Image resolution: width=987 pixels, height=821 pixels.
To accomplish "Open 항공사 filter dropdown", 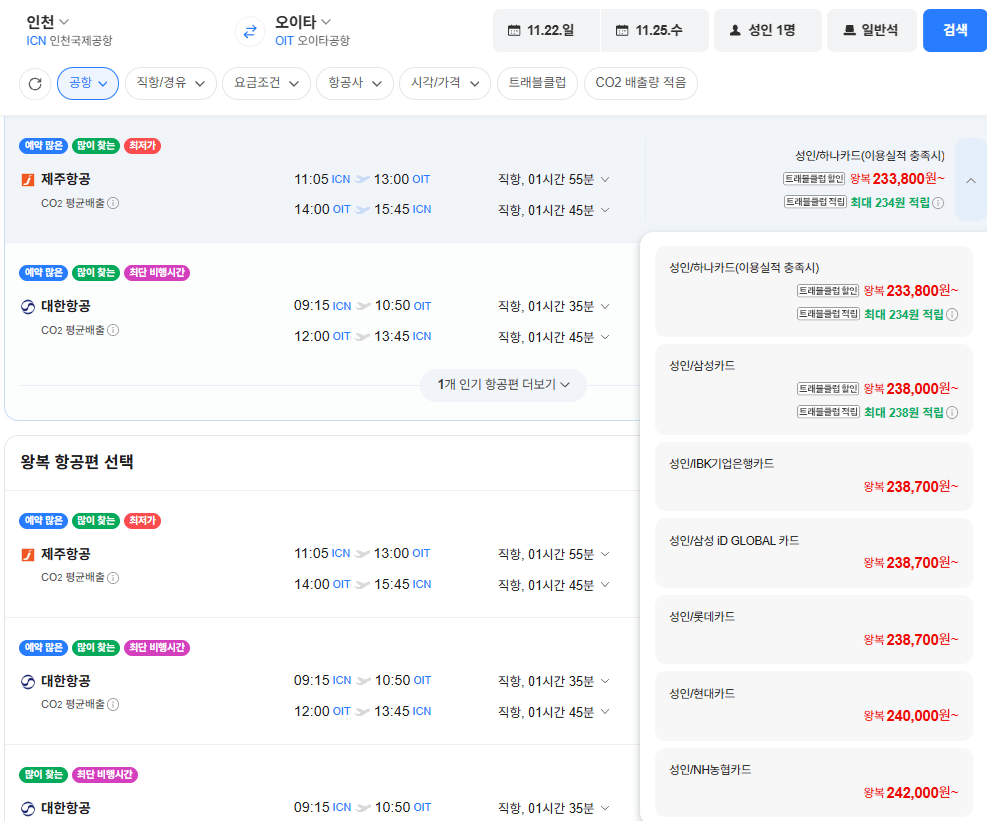I will (x=355, y=83).
